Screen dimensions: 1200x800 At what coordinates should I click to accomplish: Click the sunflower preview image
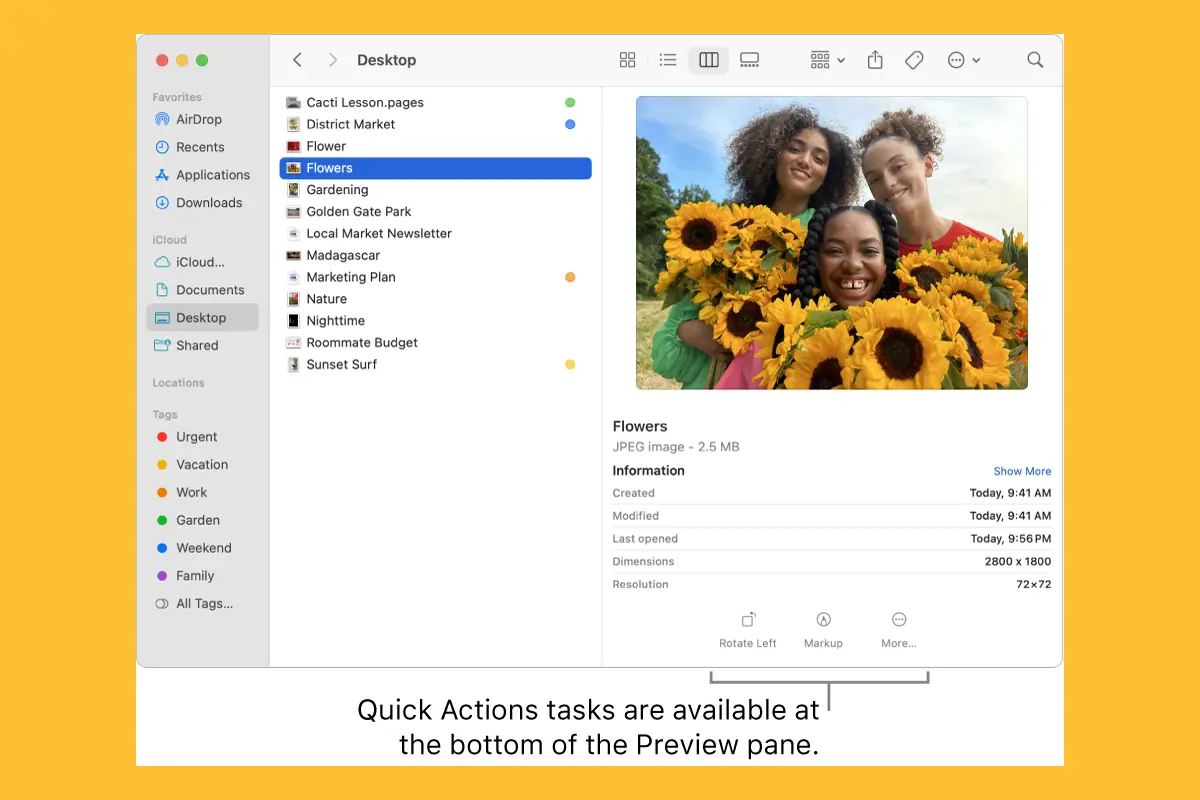pyautogui.click(x=831, y=243)
